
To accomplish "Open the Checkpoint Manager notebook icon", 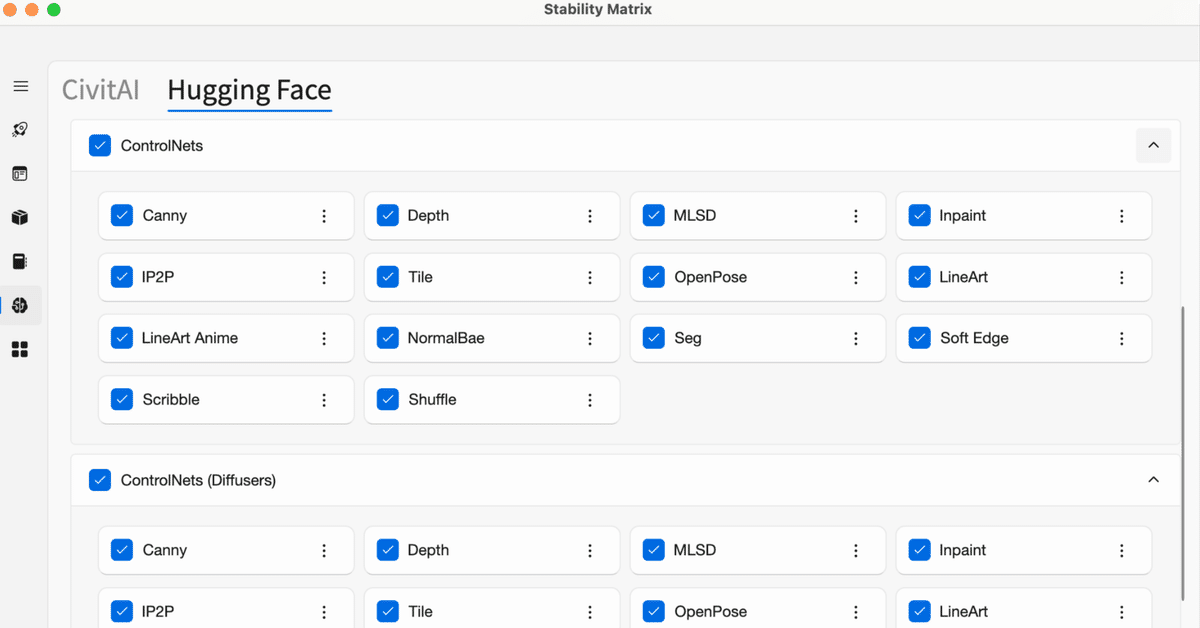I will click(20, 261).
